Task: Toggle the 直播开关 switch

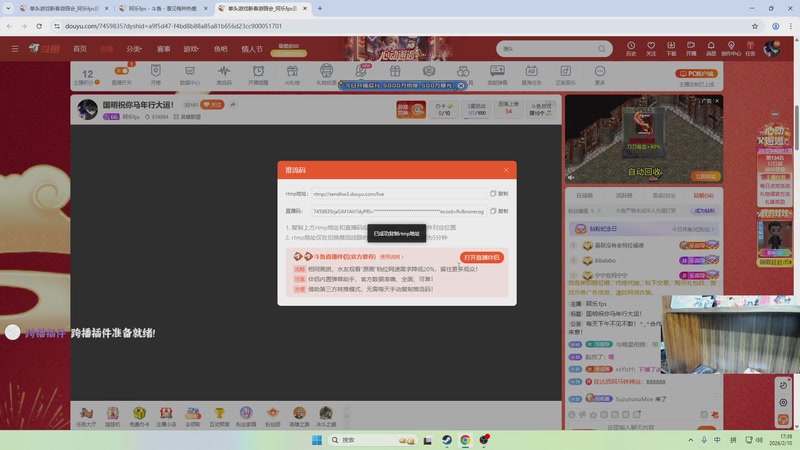Action: [x=121, y=71]
